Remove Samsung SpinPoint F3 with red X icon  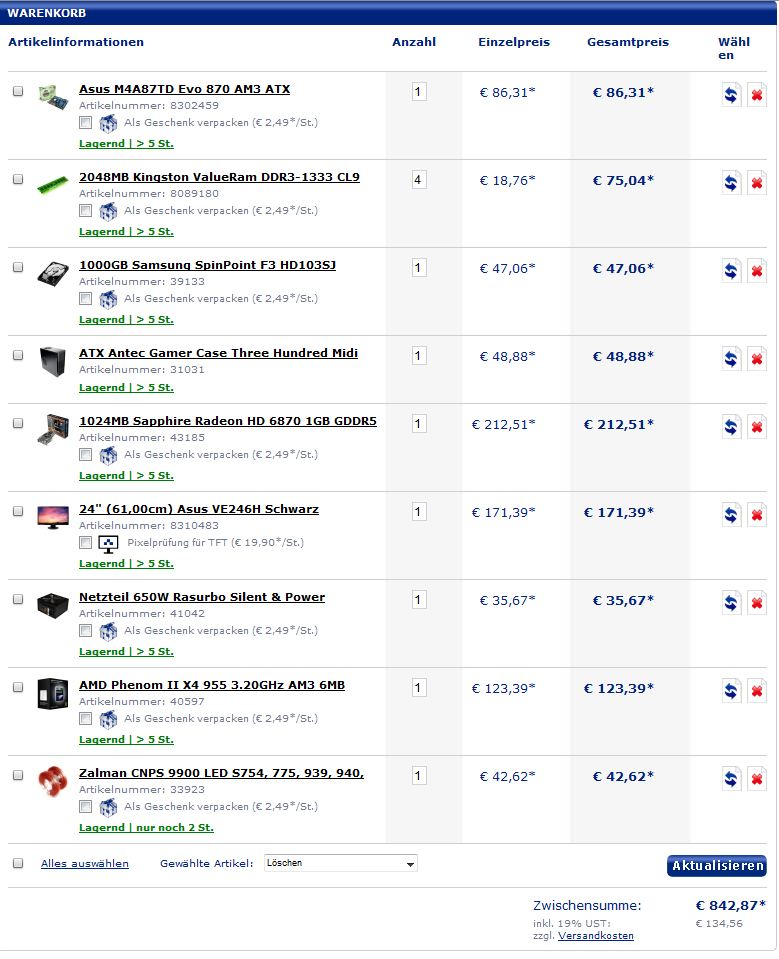[x=757, y=271]
